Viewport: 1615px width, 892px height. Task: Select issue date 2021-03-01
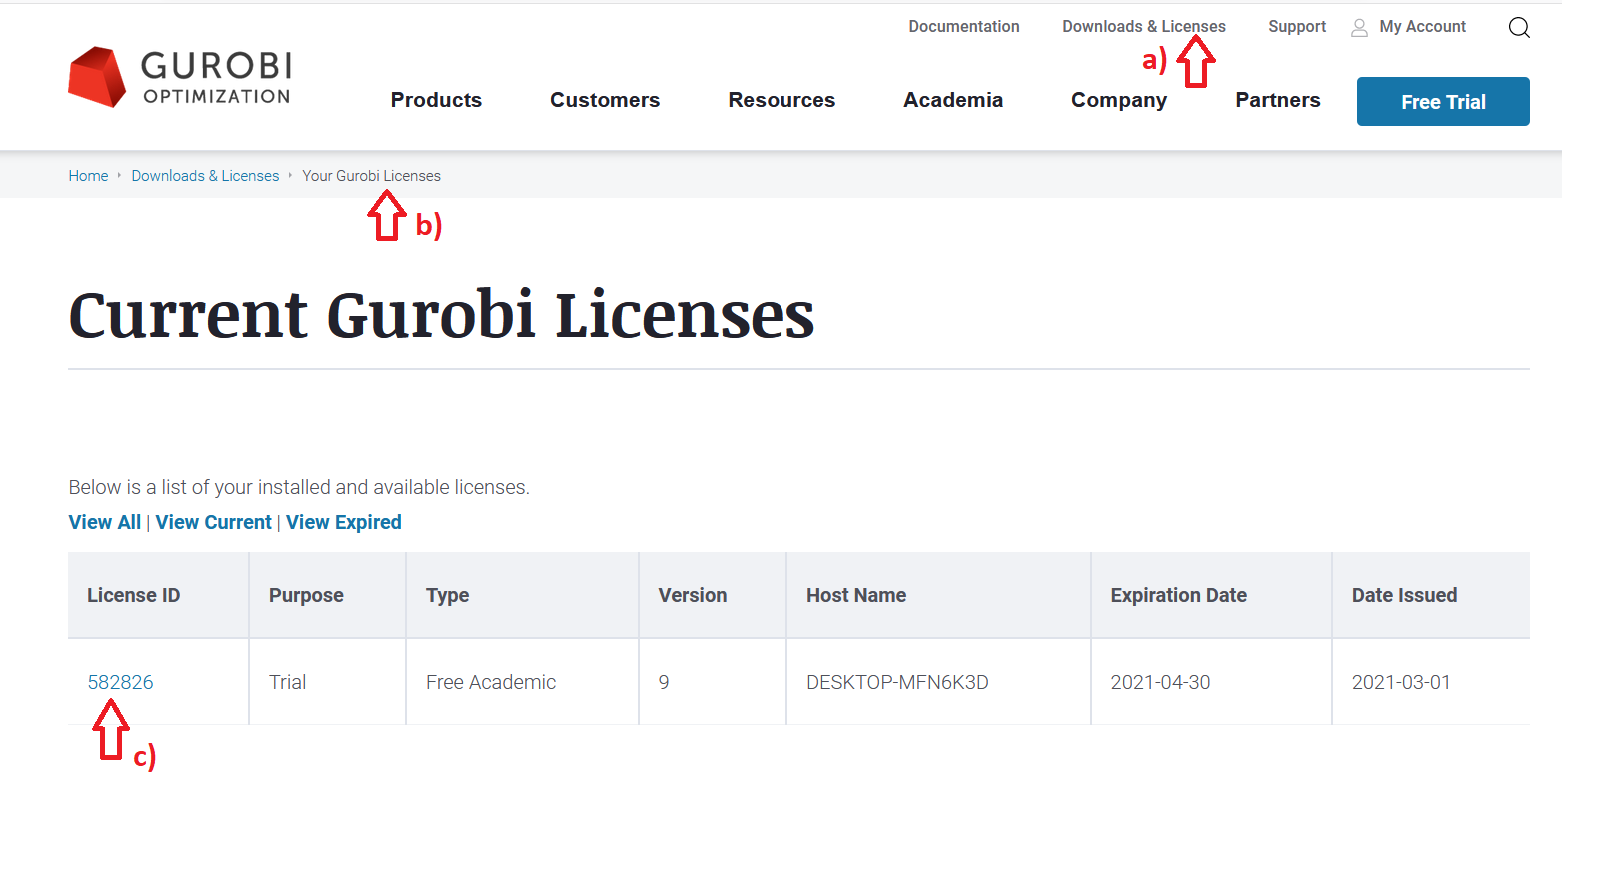(x=1431, y=682)
